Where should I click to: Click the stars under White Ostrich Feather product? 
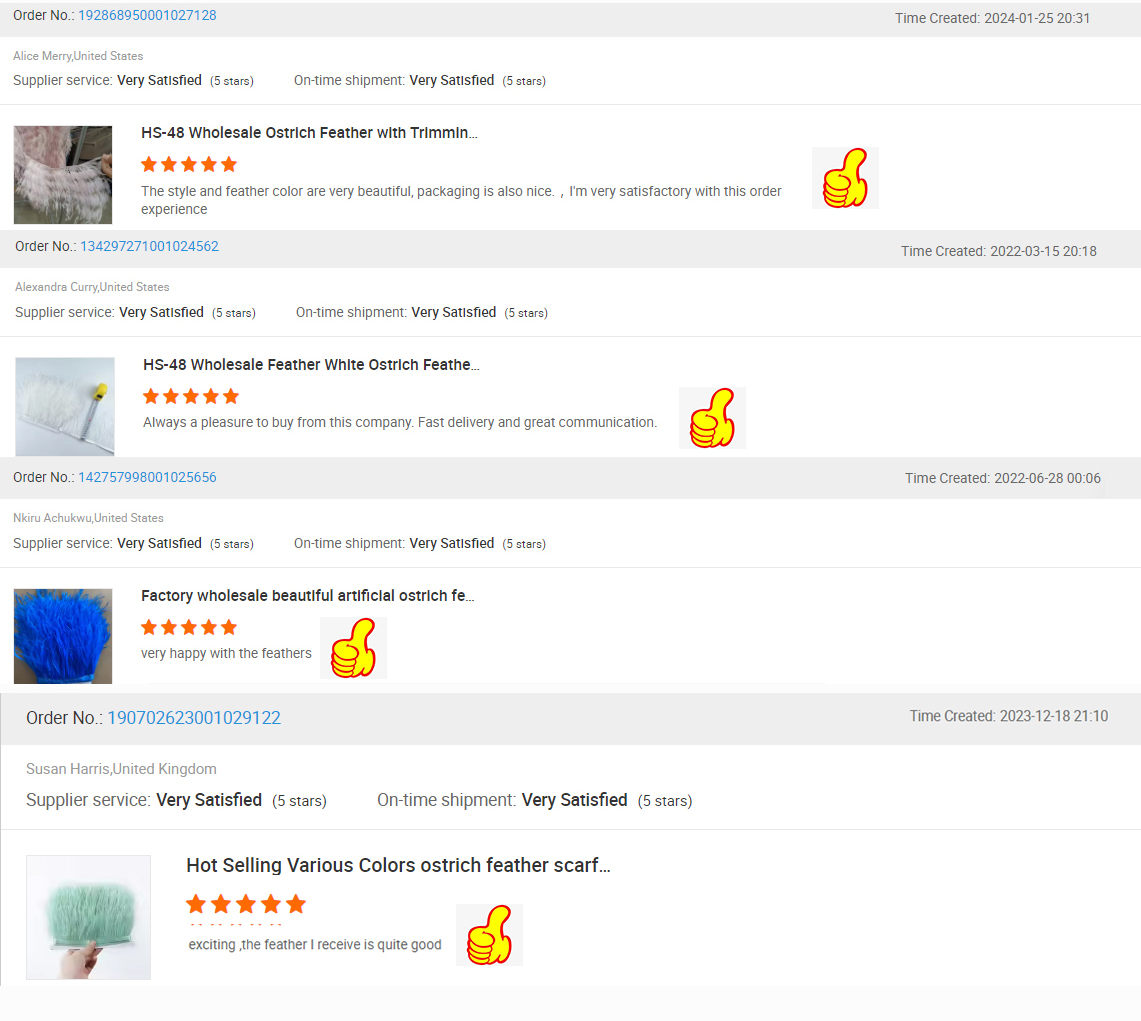[x=191, y=397]
